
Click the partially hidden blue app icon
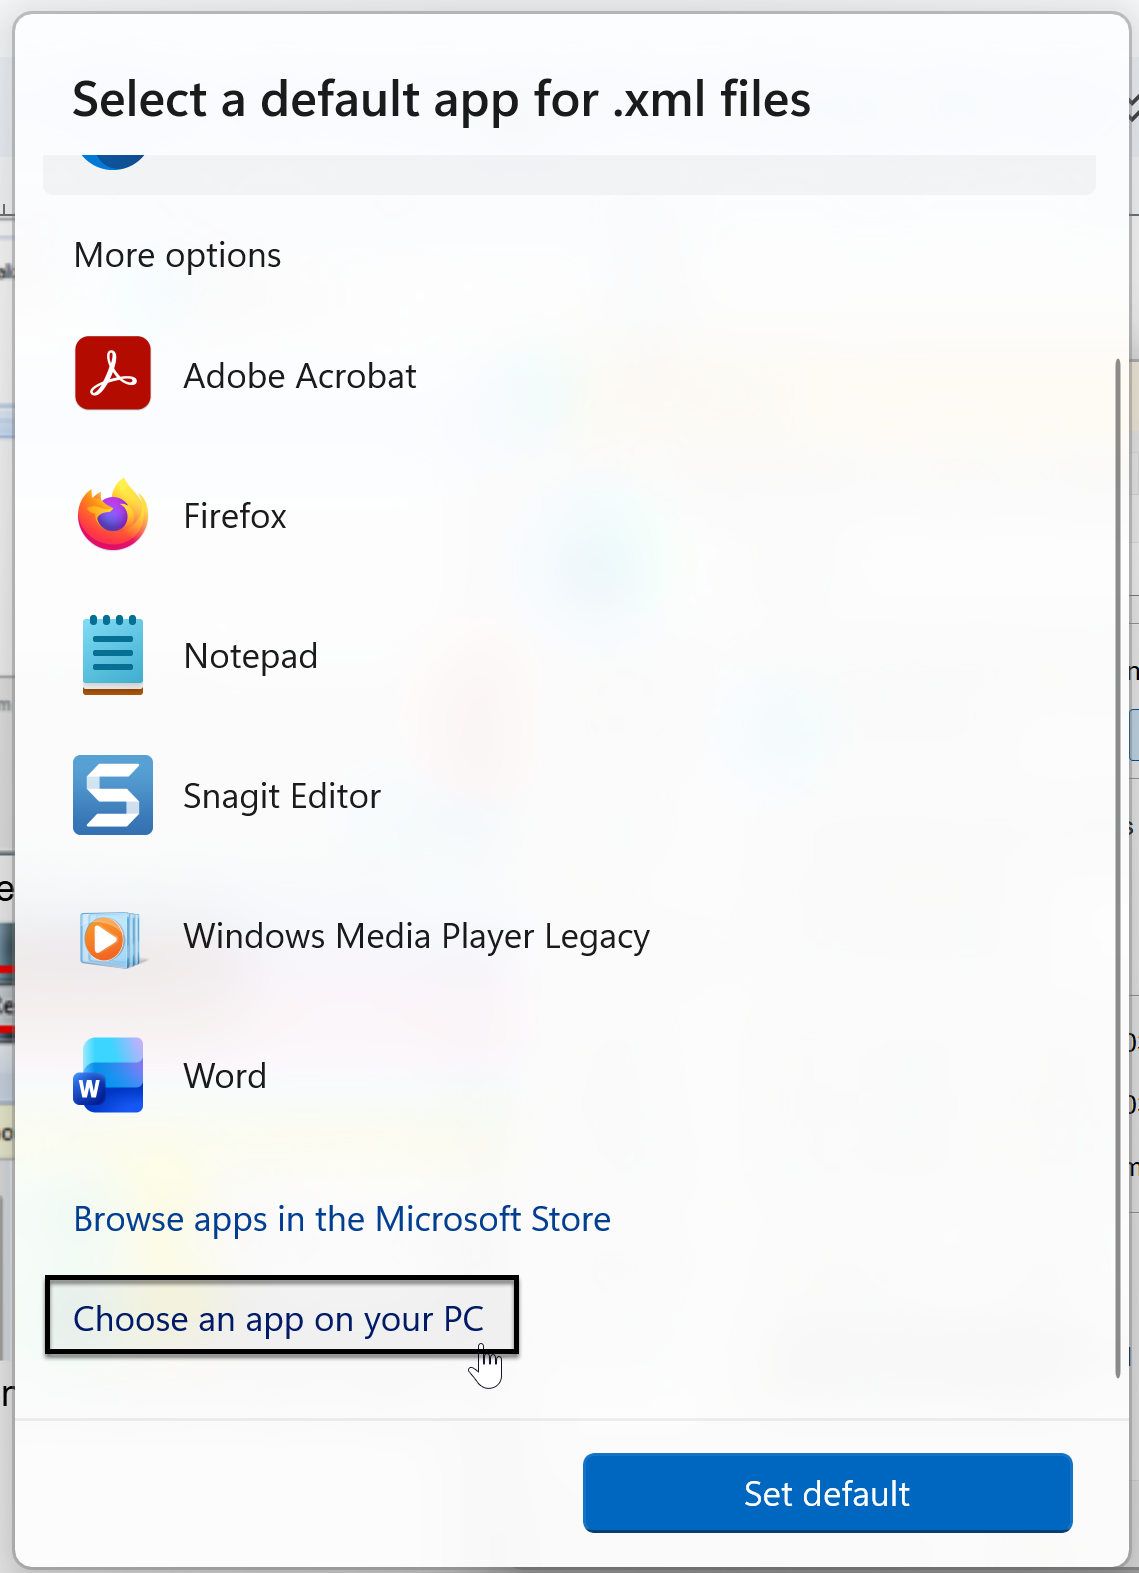(x=113, y=162)
